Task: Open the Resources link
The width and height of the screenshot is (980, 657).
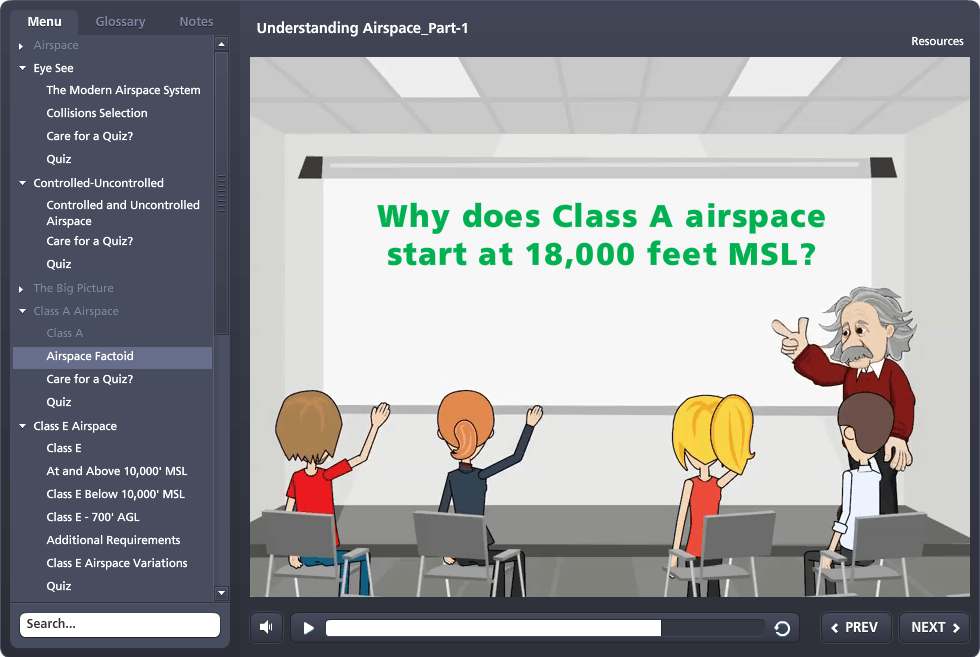Action: [937, 41]
